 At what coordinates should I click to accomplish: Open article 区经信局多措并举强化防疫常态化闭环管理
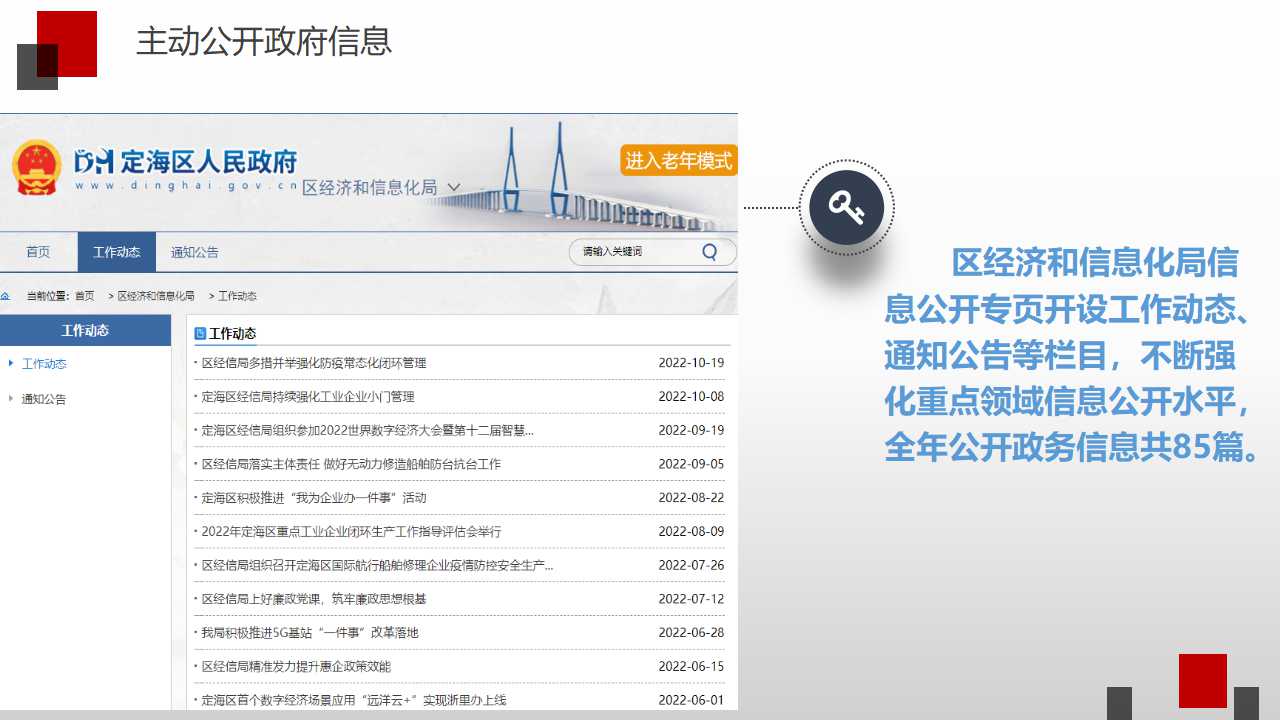coord(314,363)
